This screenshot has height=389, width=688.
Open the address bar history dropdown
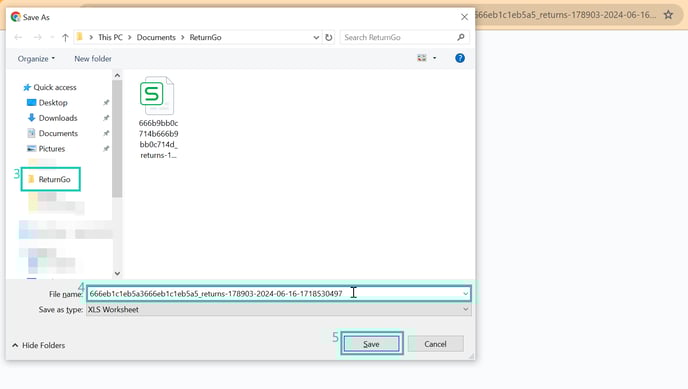point(316,38)
